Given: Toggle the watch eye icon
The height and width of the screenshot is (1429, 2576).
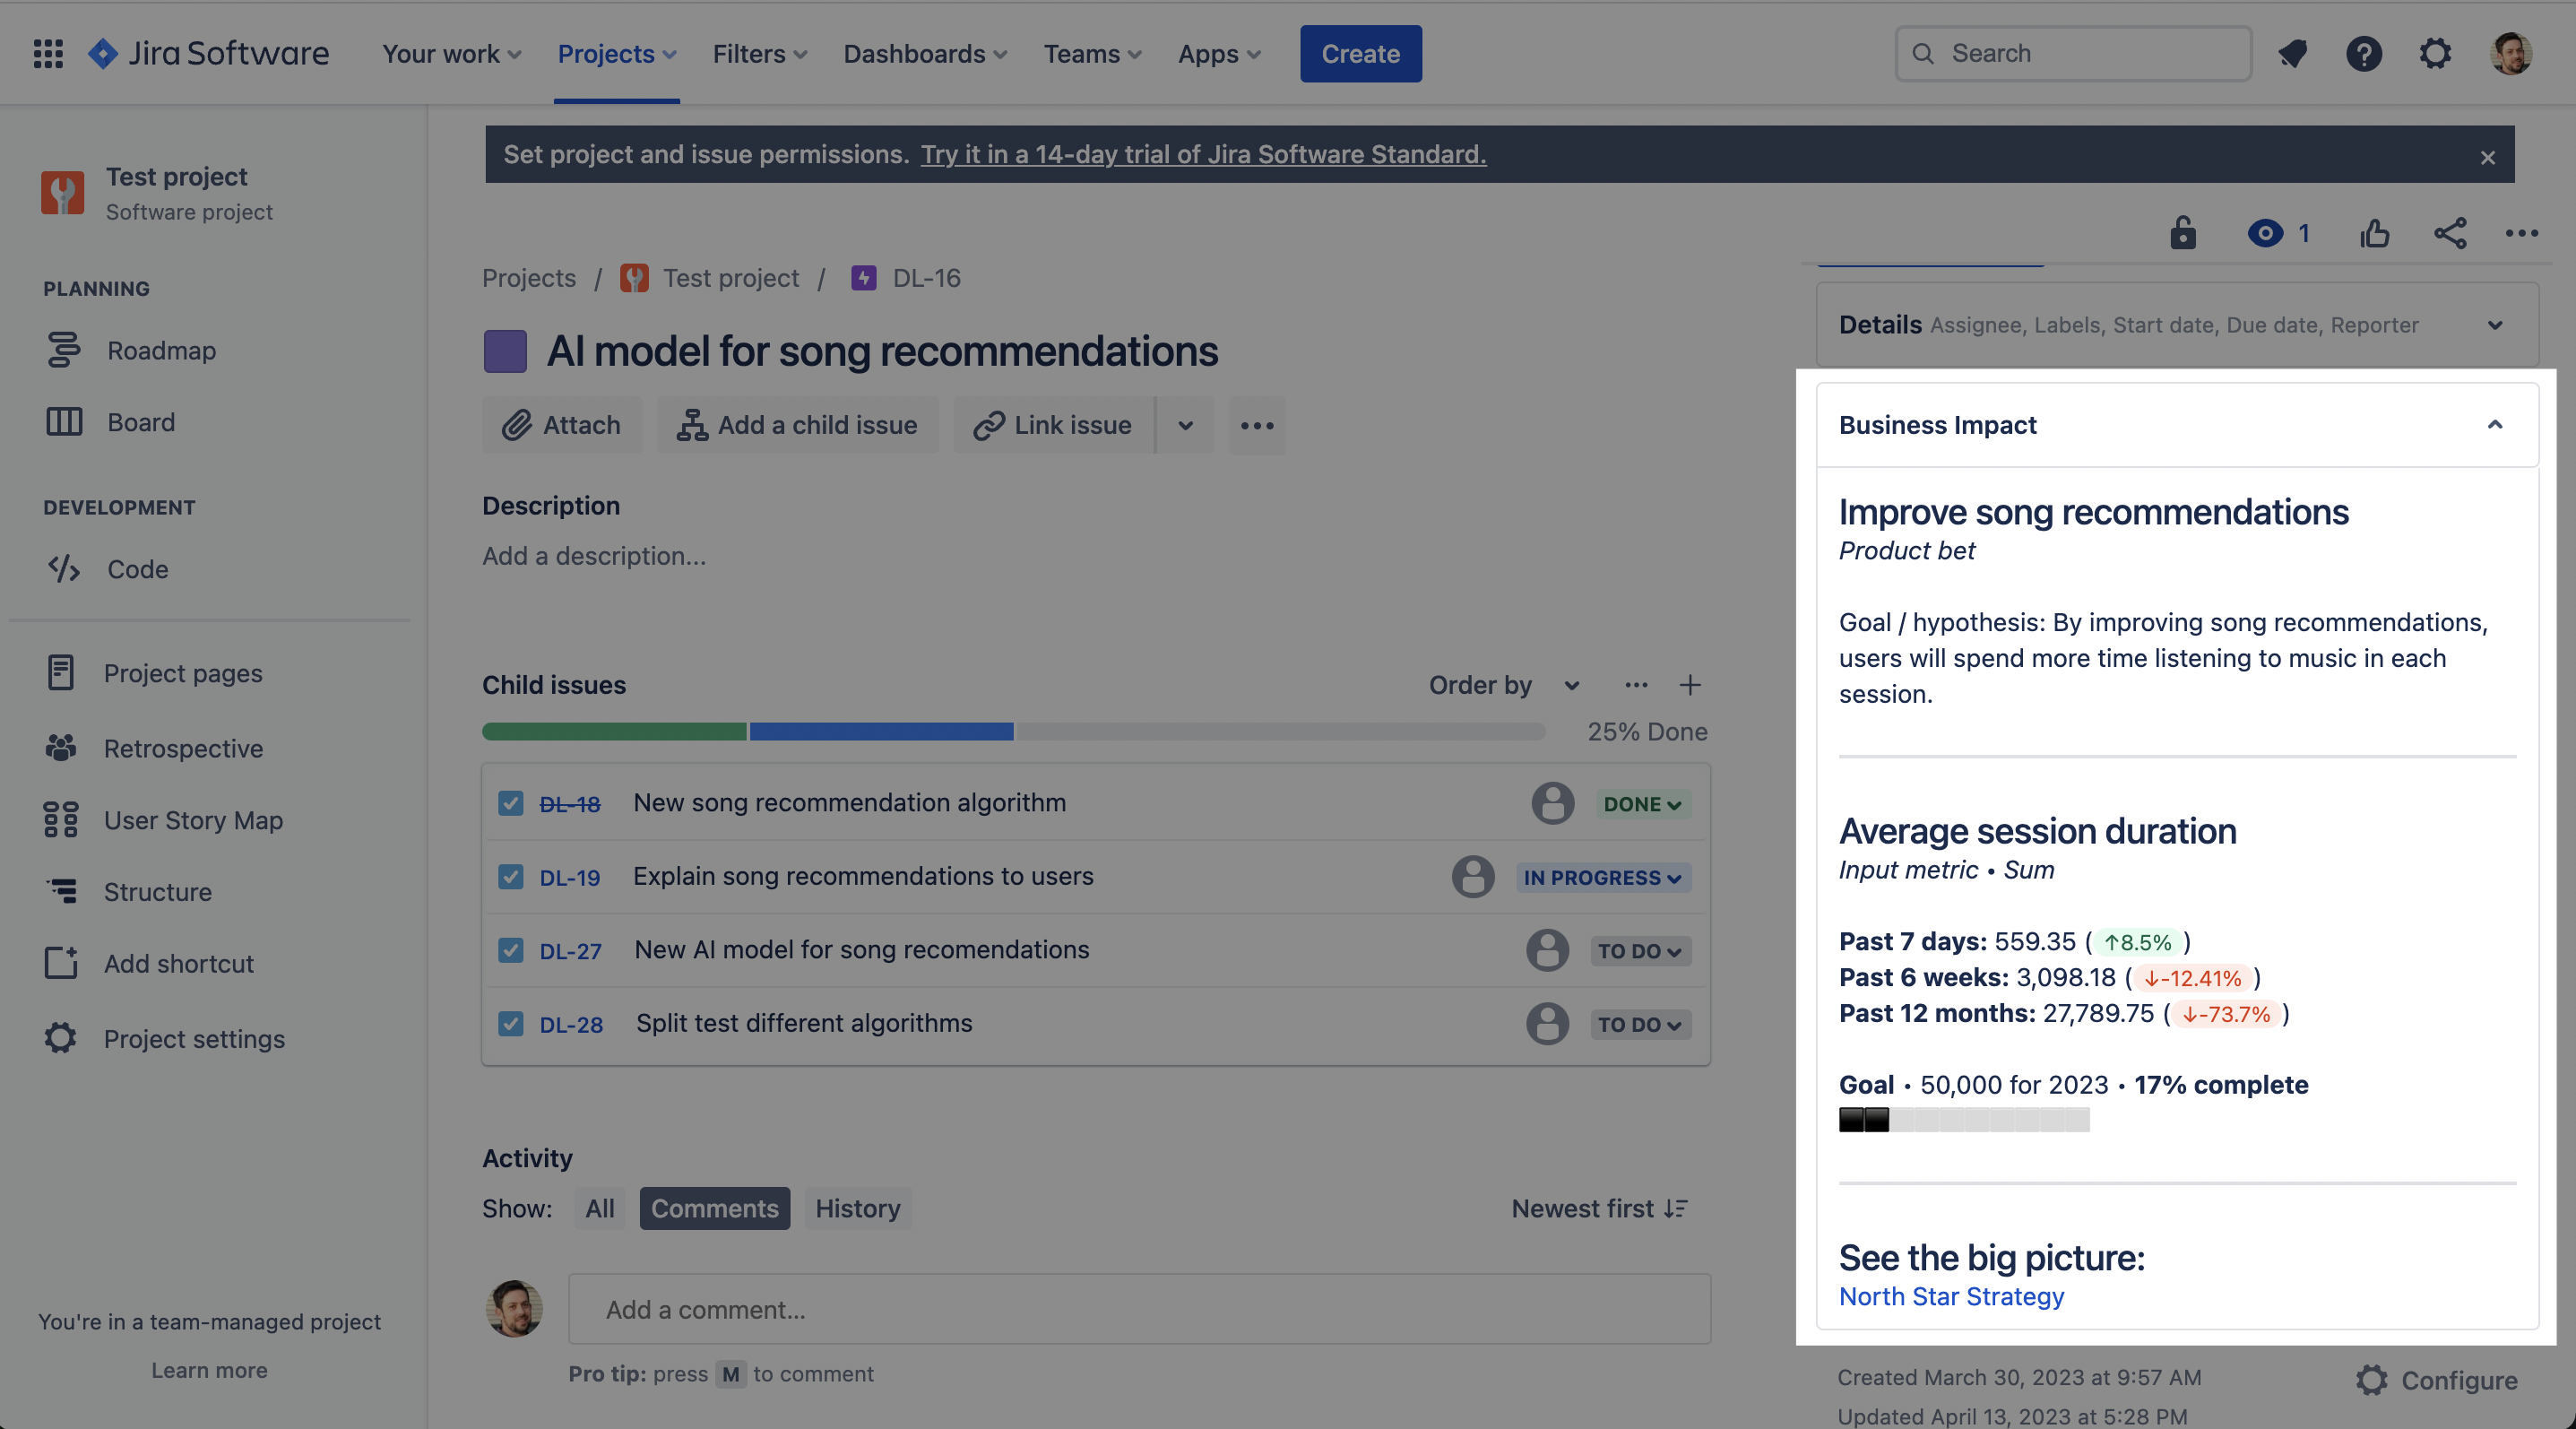Looking at the screenshot, I should click(2265, 233).
